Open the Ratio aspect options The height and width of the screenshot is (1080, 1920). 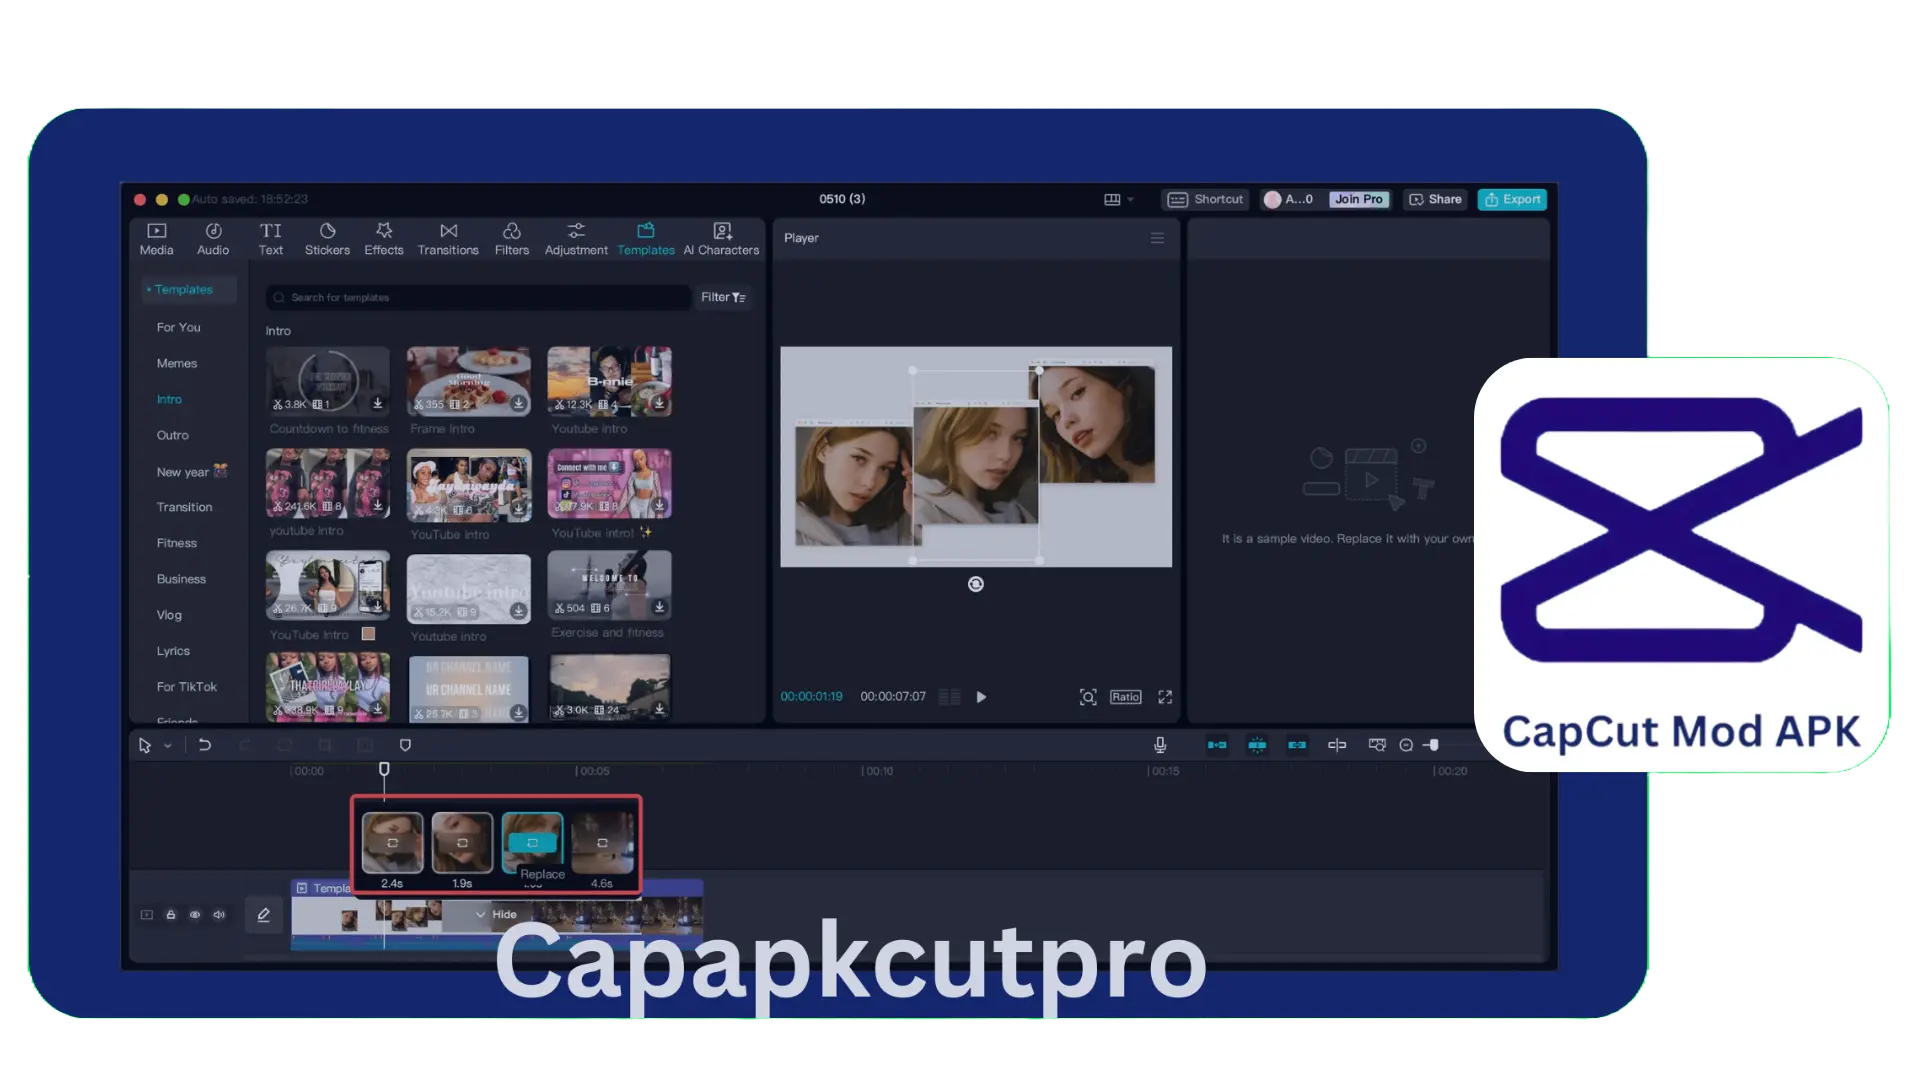click(x=1125, y=697)
